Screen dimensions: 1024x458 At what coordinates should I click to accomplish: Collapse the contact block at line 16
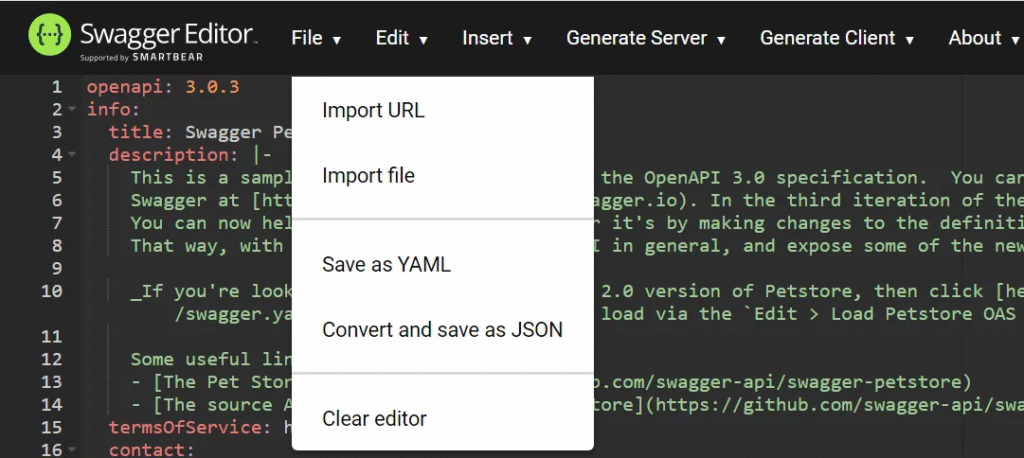coord(72,450)
